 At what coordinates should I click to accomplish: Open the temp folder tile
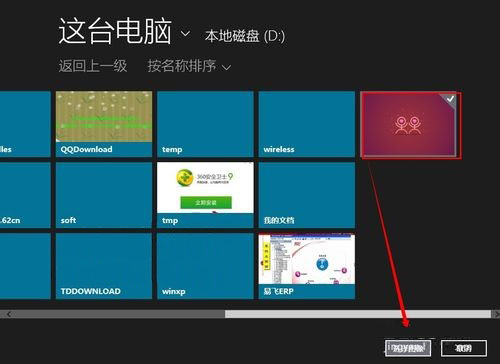205,124
